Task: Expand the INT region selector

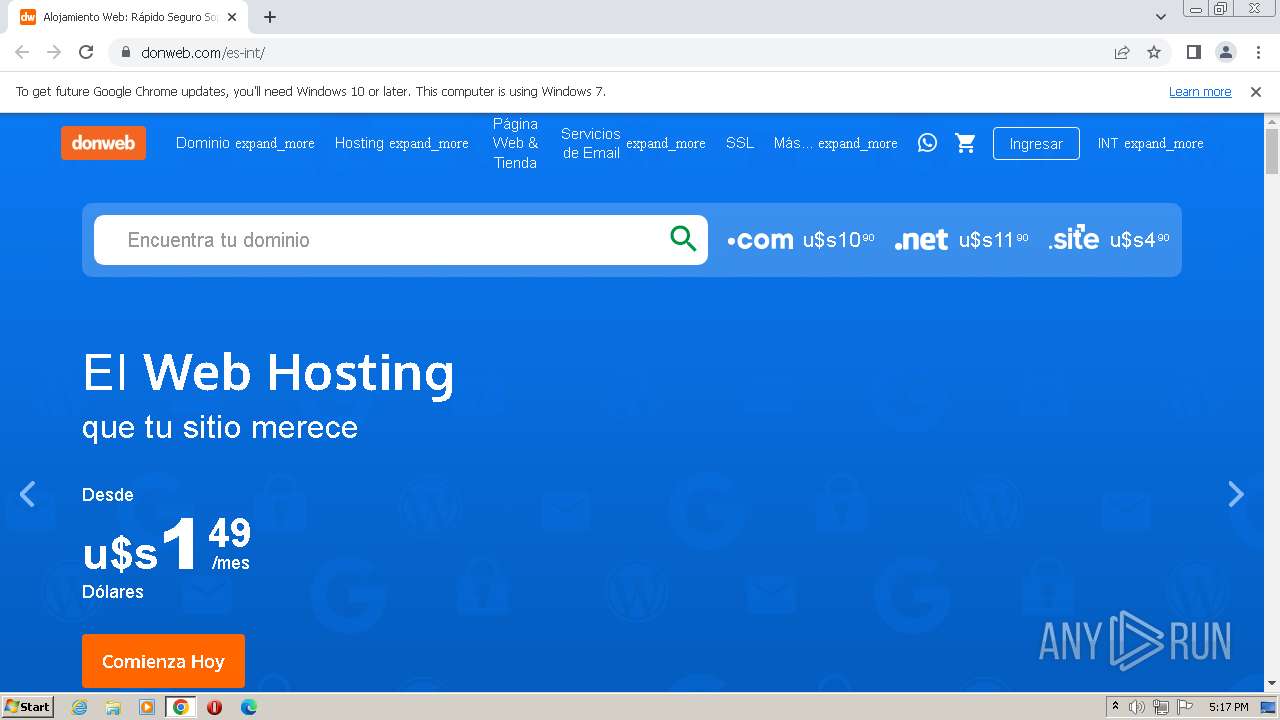Action: click(1150, 143)
